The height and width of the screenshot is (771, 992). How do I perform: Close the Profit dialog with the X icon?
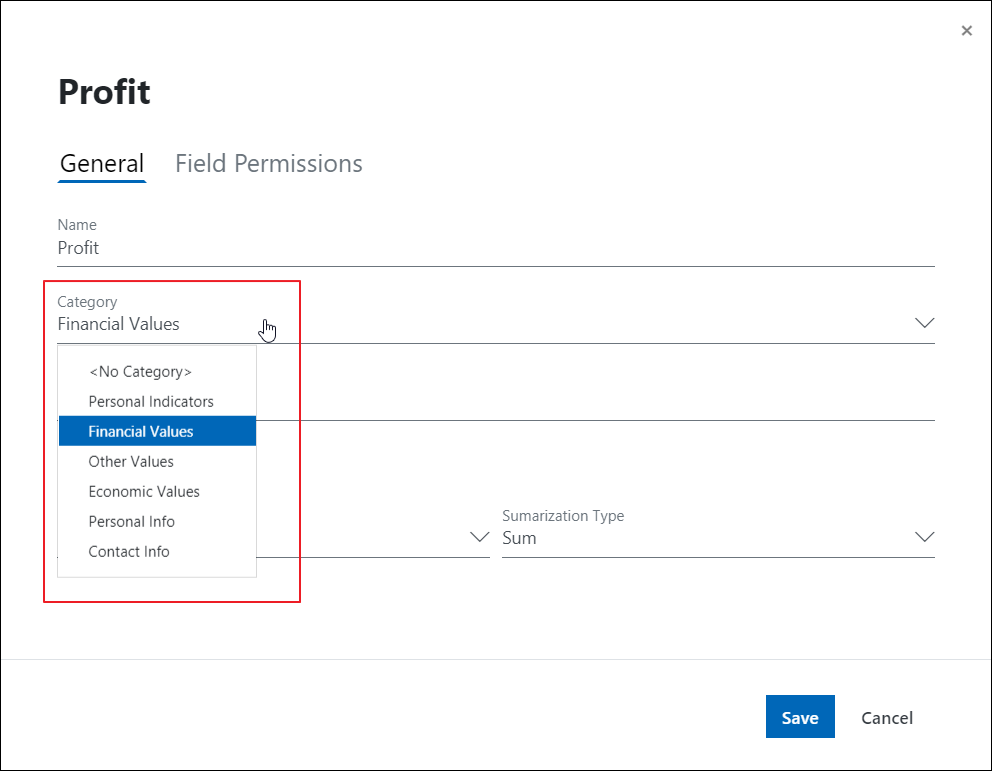pyautogui.click(x=966, y=30)
